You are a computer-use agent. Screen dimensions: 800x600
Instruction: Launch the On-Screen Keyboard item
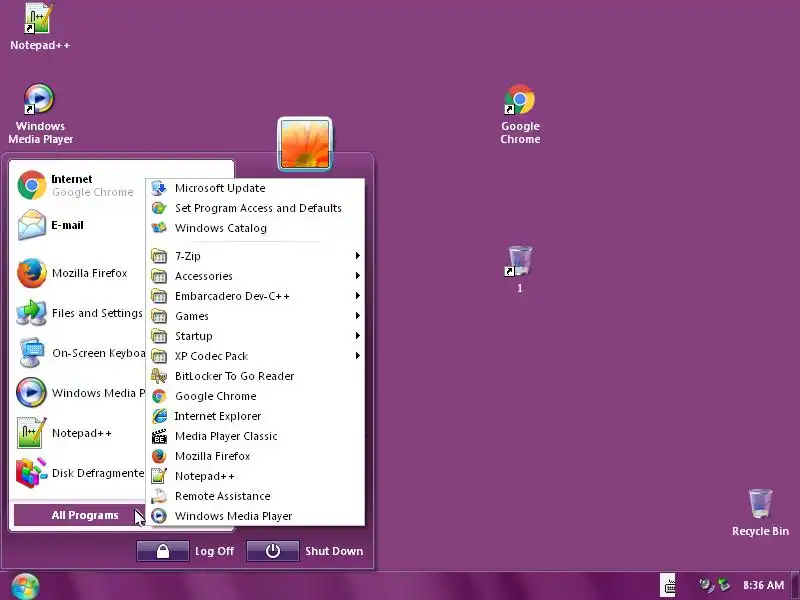pyautogui.click(x=79, y=353)
